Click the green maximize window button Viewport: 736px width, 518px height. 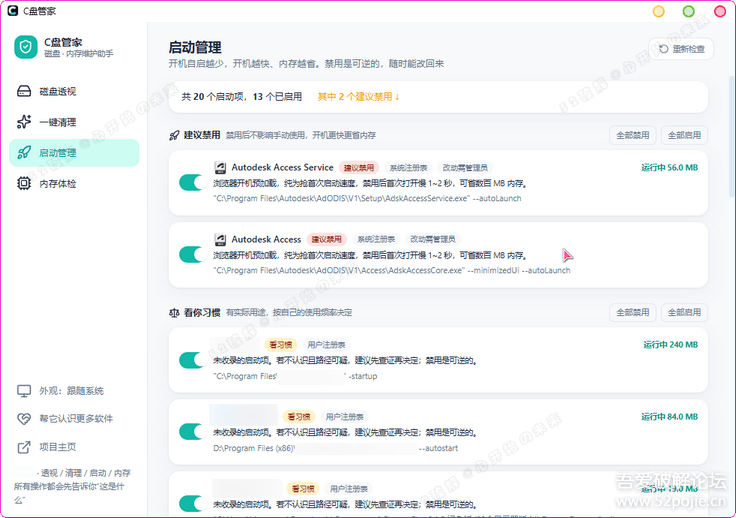click(x=689, y=11)
